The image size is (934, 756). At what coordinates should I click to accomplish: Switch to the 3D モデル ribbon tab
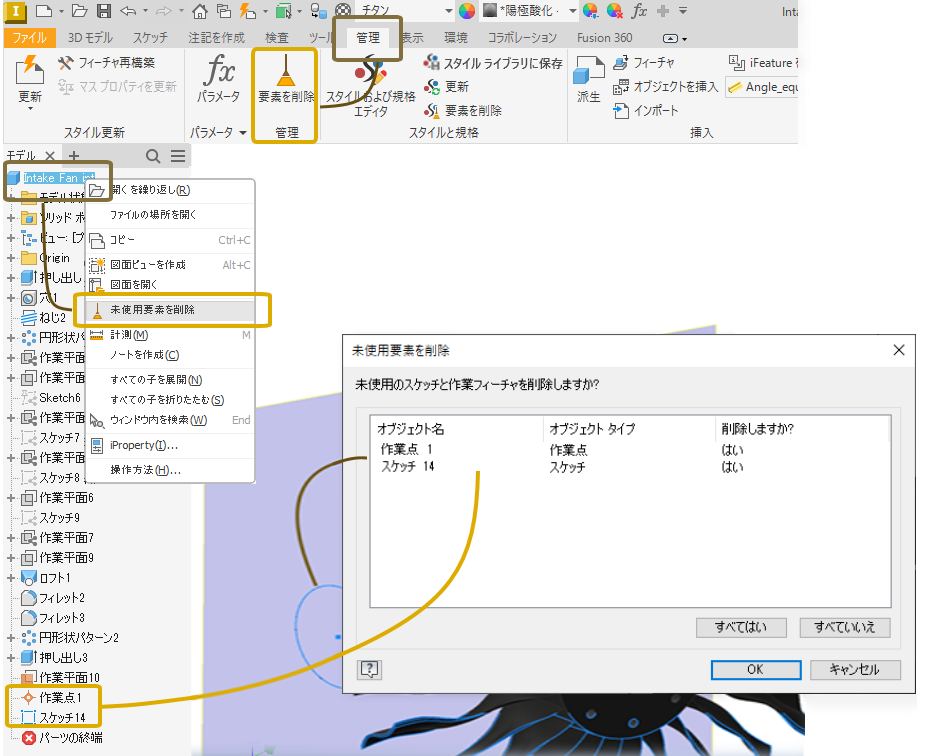coord(90,38)
